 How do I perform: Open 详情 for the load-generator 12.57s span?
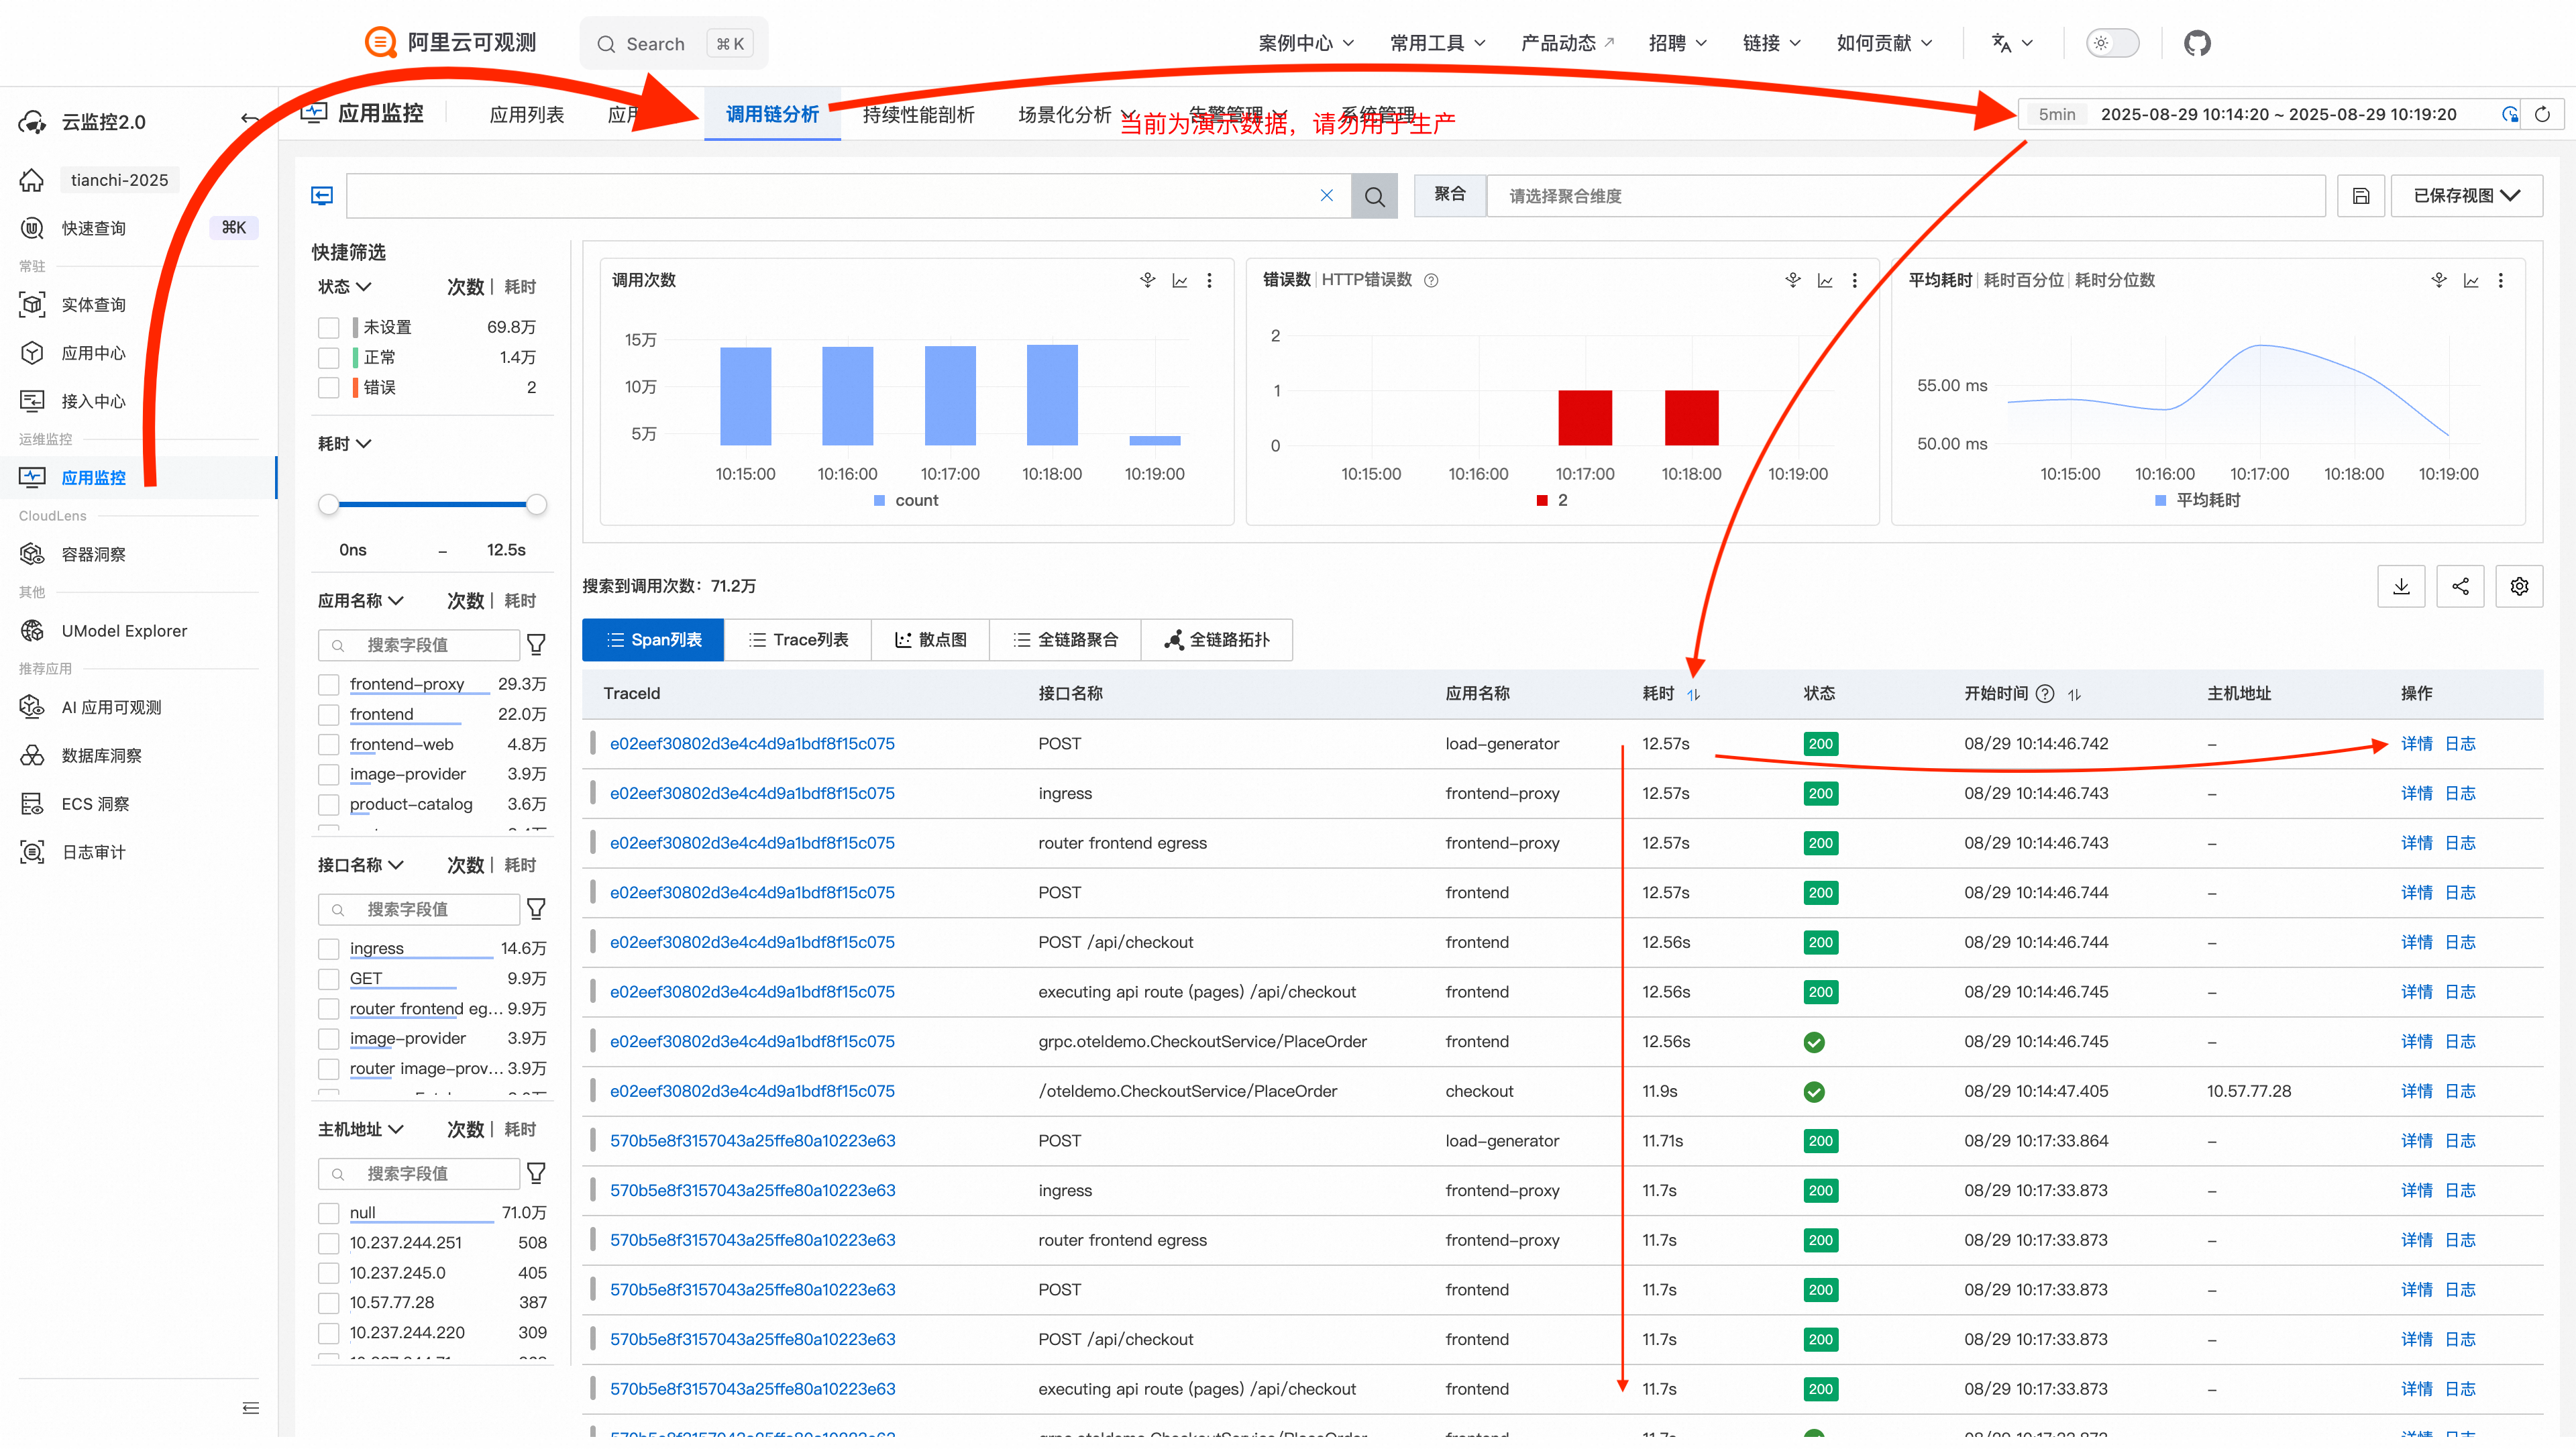click(2416, 744)
